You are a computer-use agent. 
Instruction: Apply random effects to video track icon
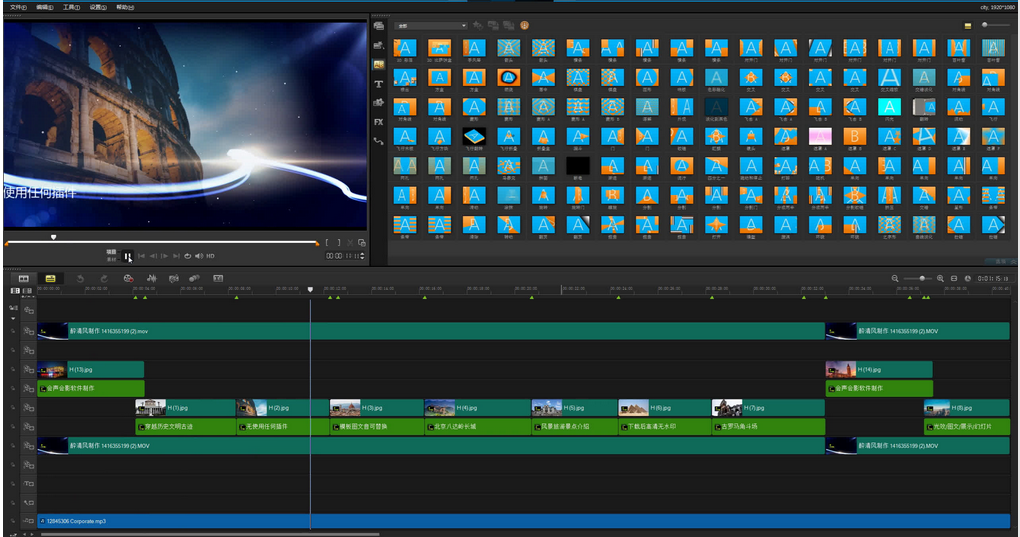click(x=509, y=25)
